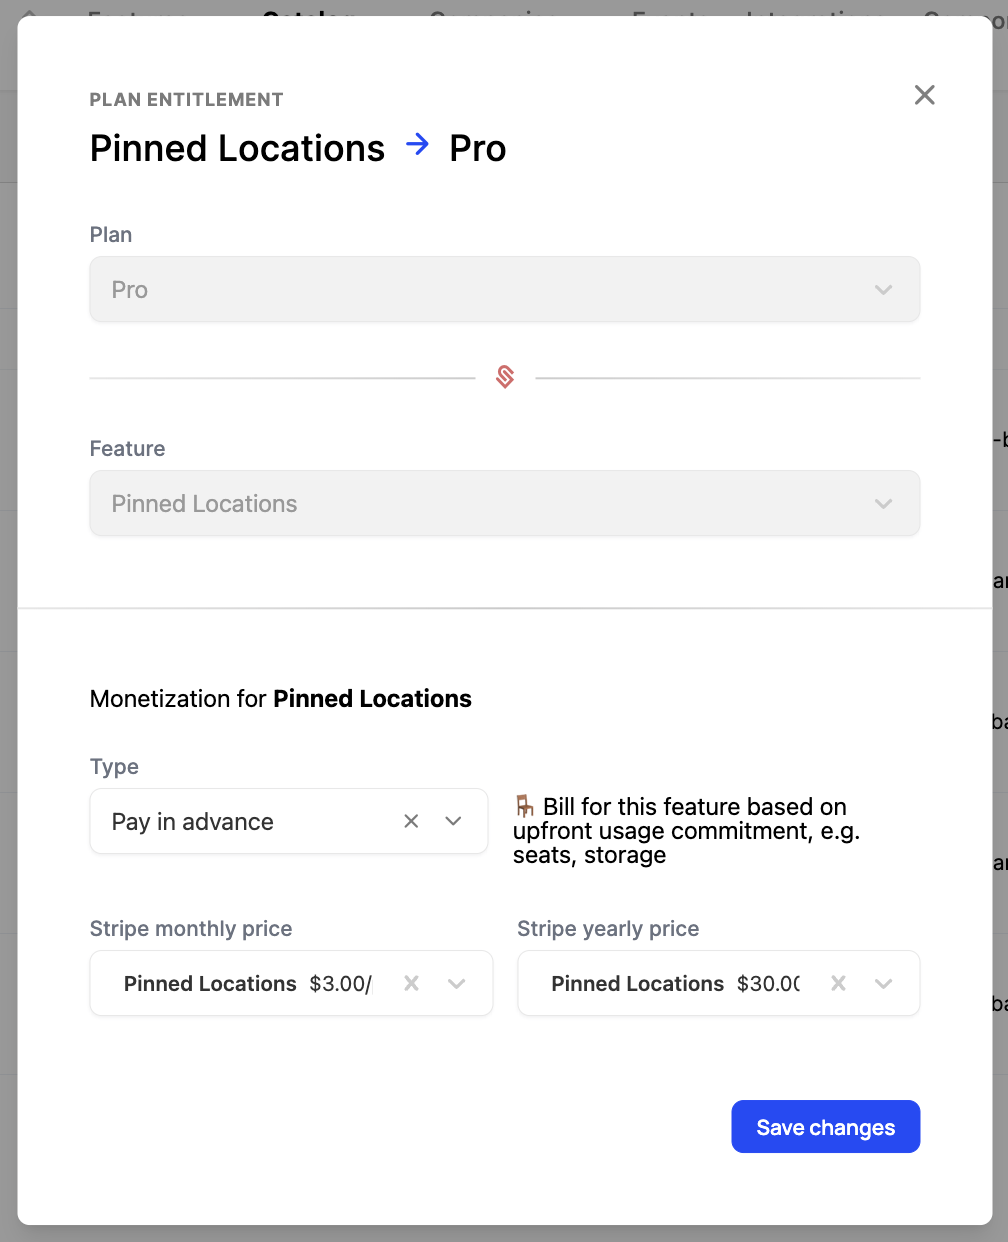Screen dimensions: 1008x1242
Task: Expand the Feature dropdown
Action: pyautogui.click(x=883, y=503)
